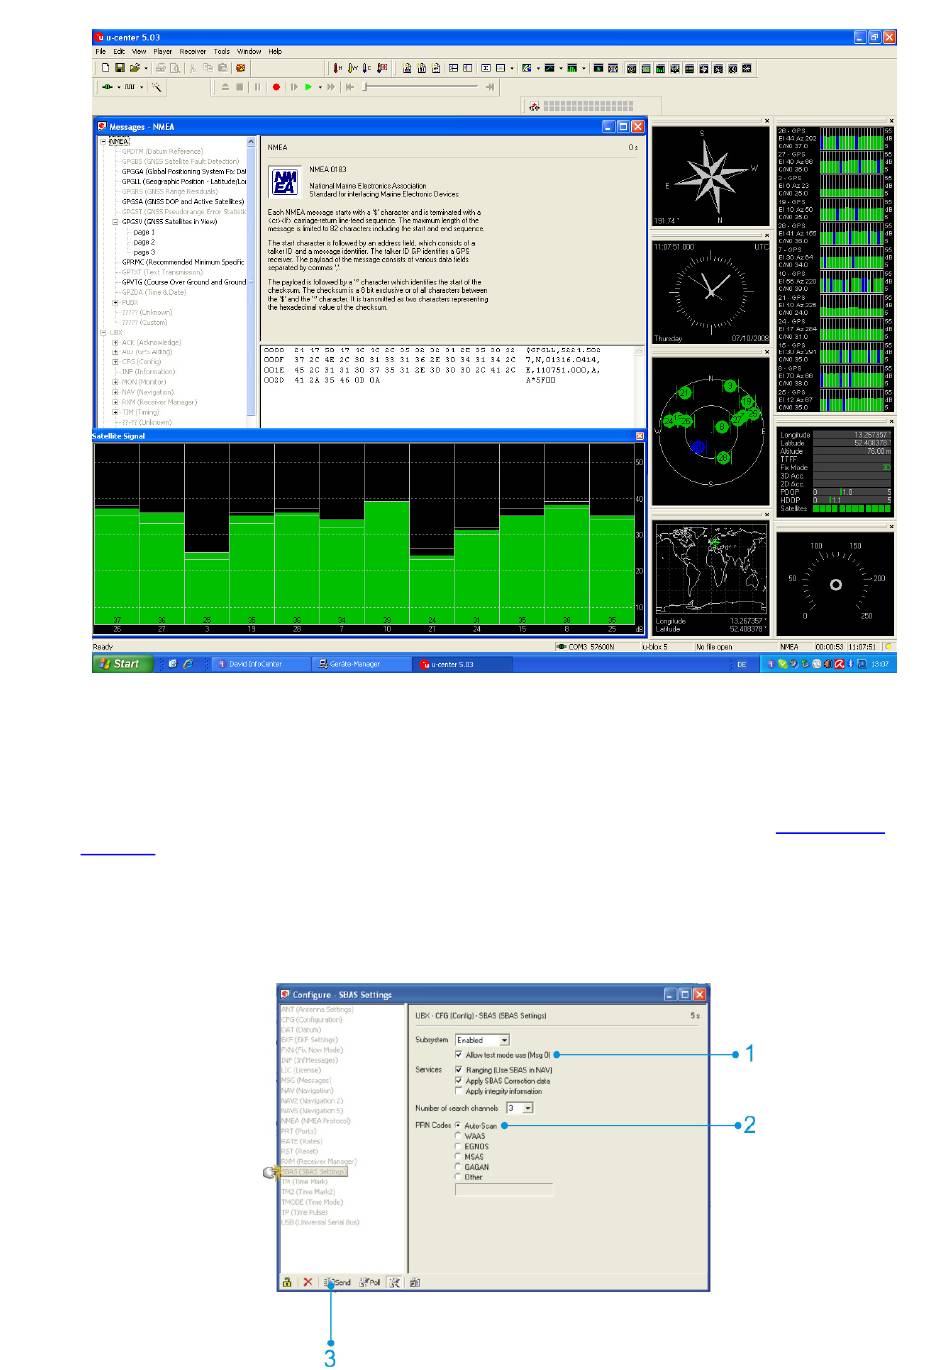This screenshot has width=950, height=1370.
Task: Select Other PRN Codes radio button
Action: [x=459, y=1177]
